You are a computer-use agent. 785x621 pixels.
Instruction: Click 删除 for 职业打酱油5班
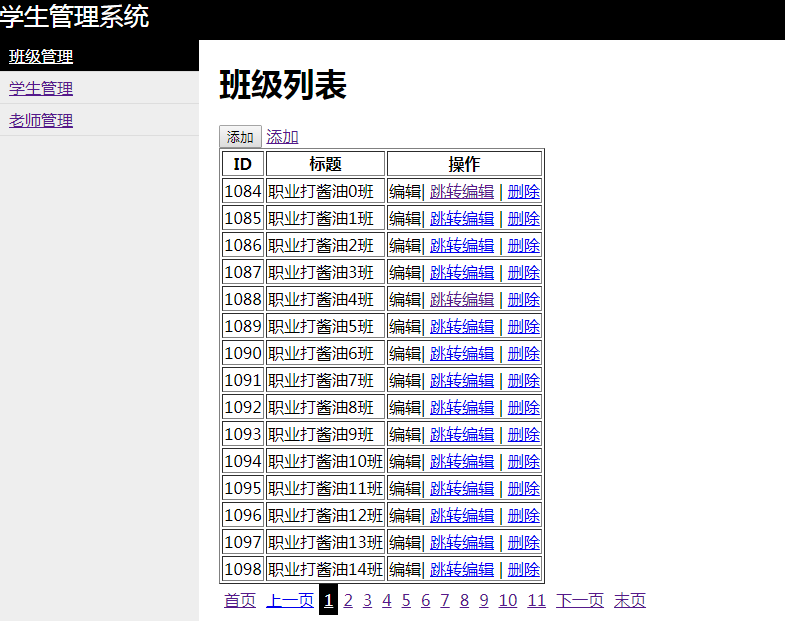pos(524,327)
